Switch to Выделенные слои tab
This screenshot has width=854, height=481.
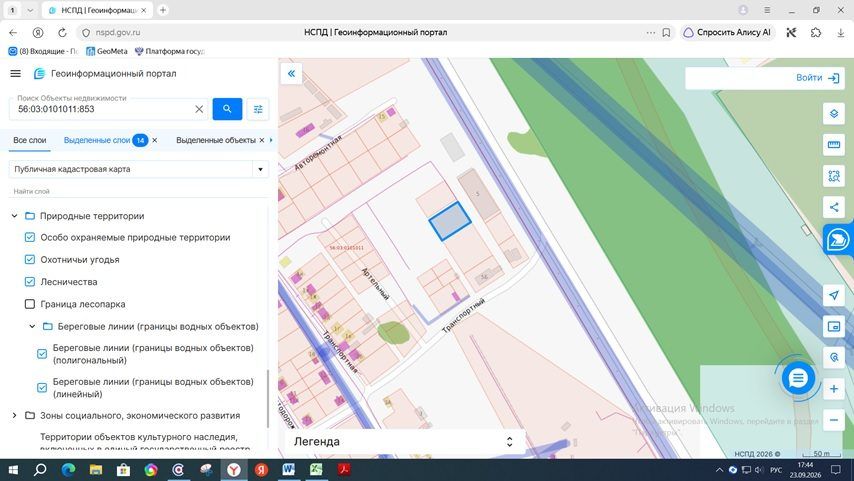(x=97, y=141)
